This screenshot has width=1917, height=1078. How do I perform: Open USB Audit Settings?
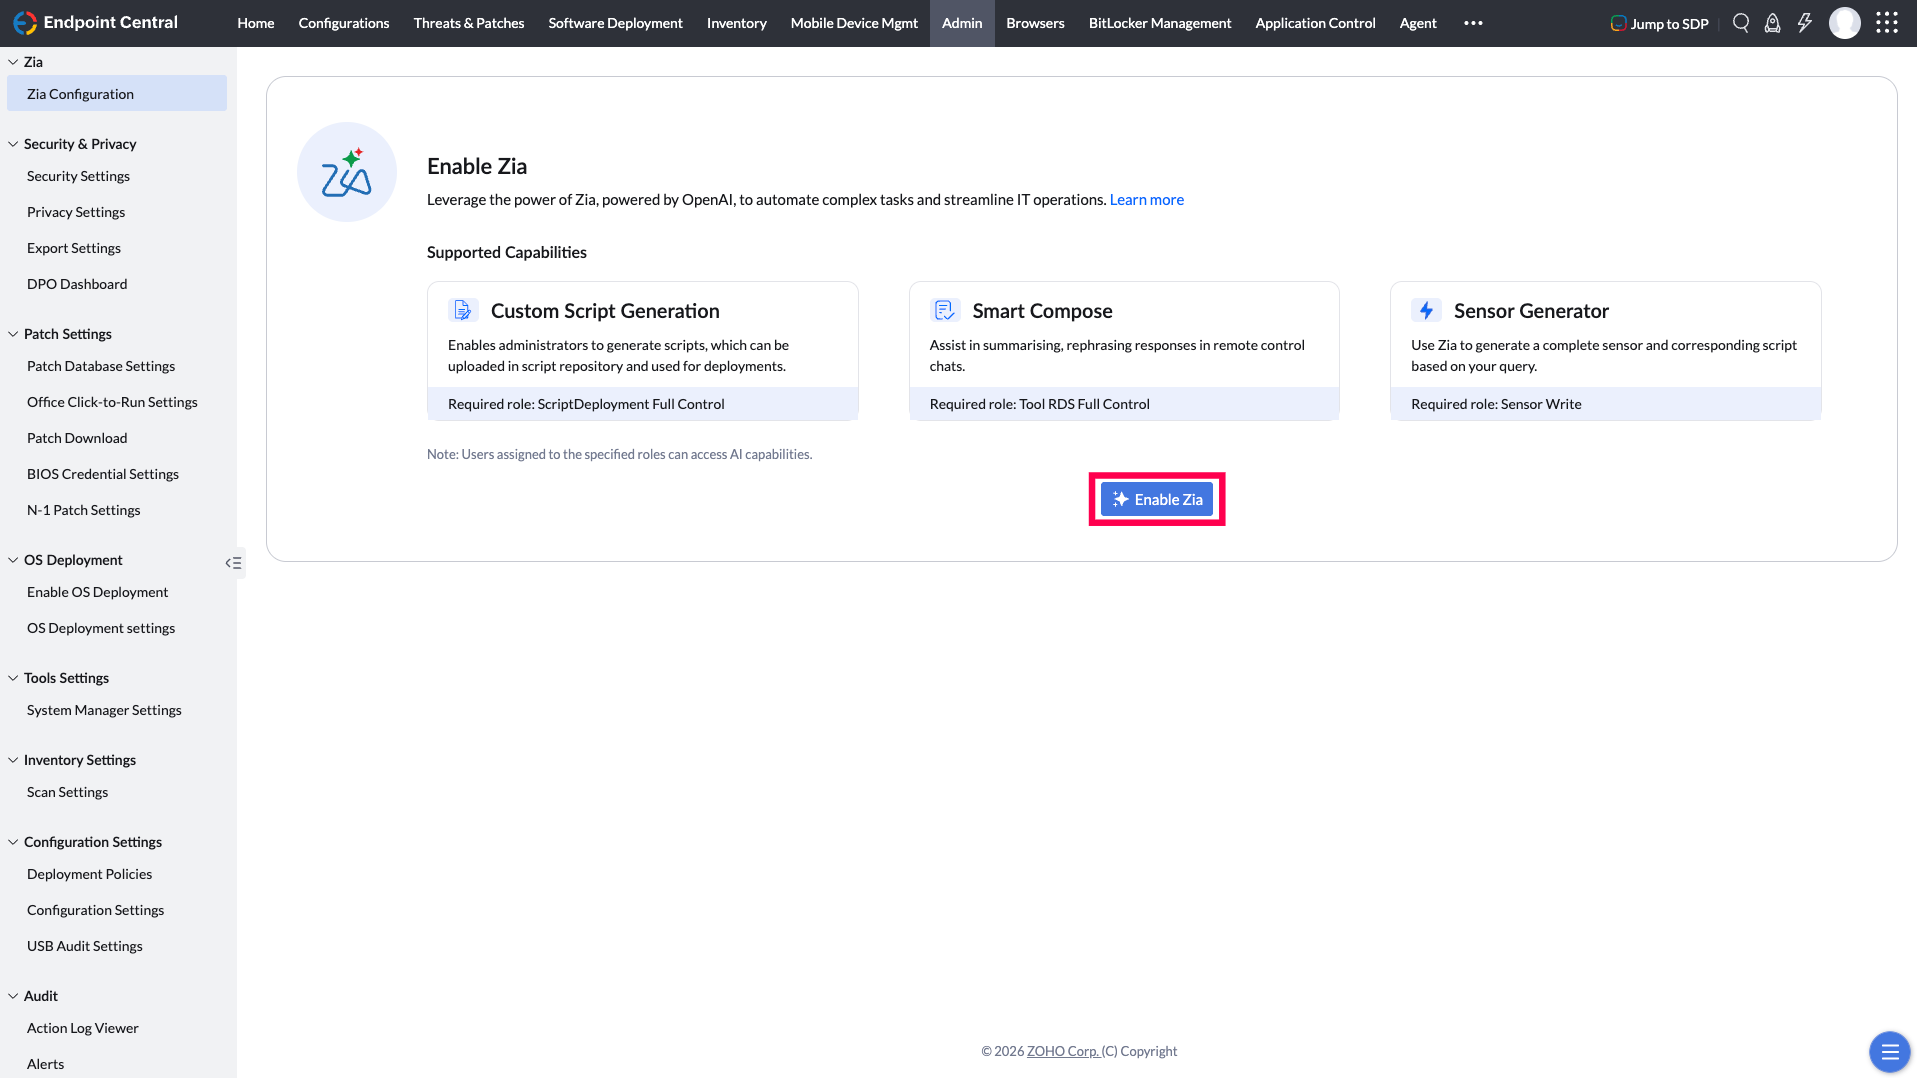(85, 946)
